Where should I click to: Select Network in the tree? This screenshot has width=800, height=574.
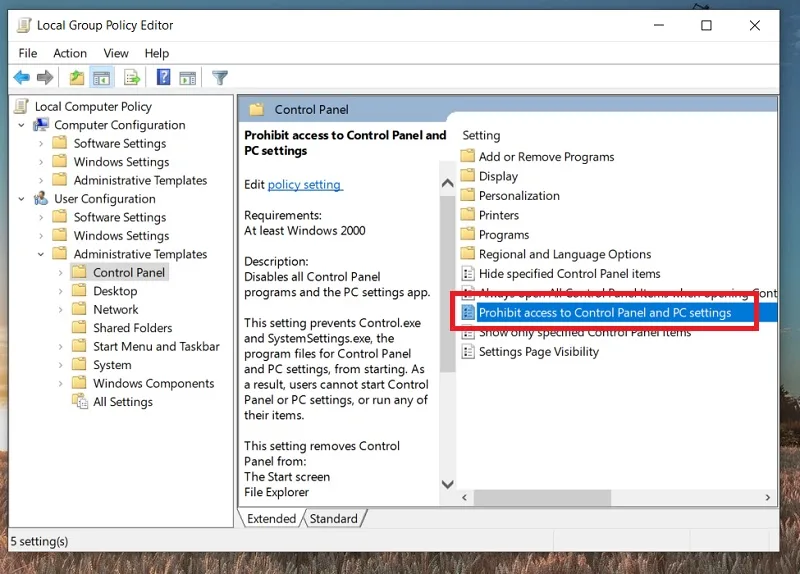[x=116, y=310]
